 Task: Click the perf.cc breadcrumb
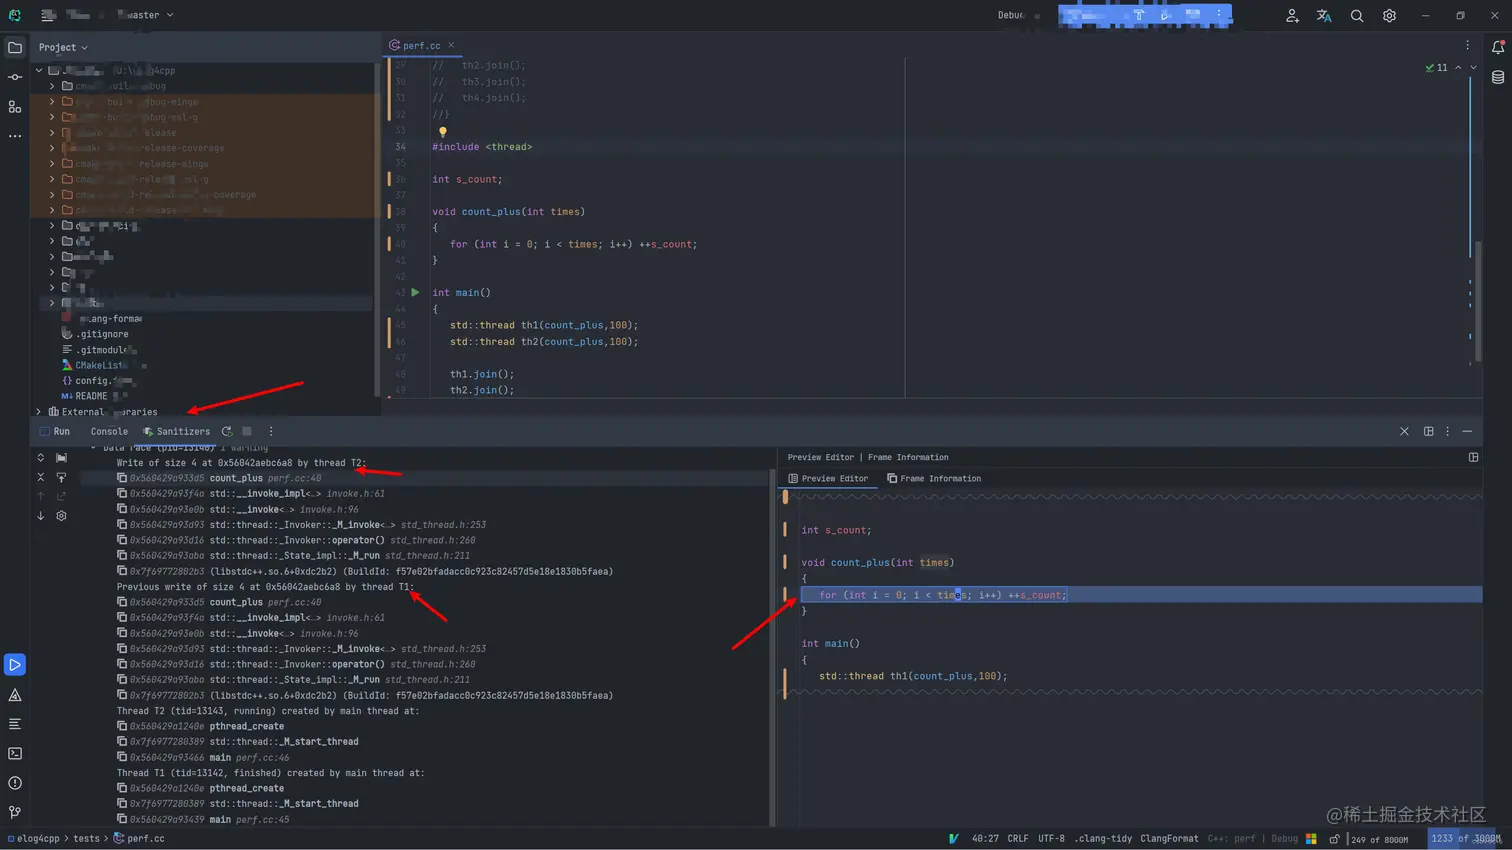pos(139,839)
